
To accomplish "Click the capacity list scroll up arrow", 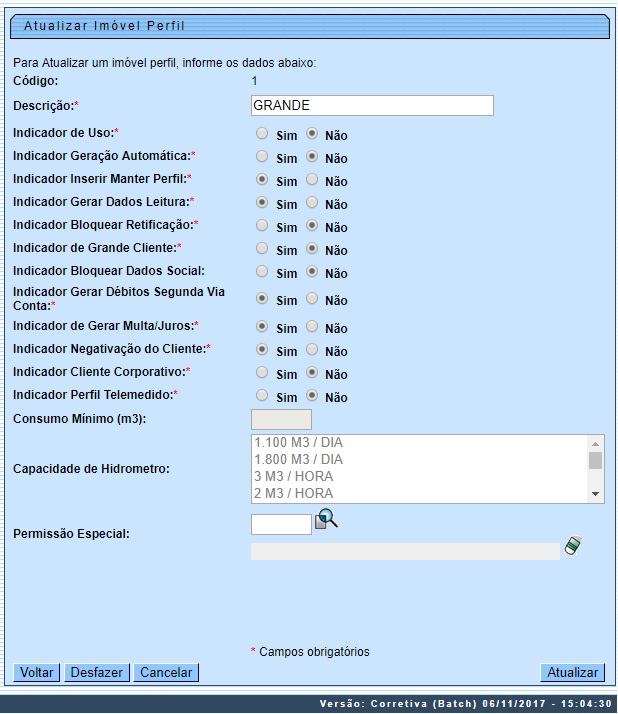I will click(x=596, y=442).
